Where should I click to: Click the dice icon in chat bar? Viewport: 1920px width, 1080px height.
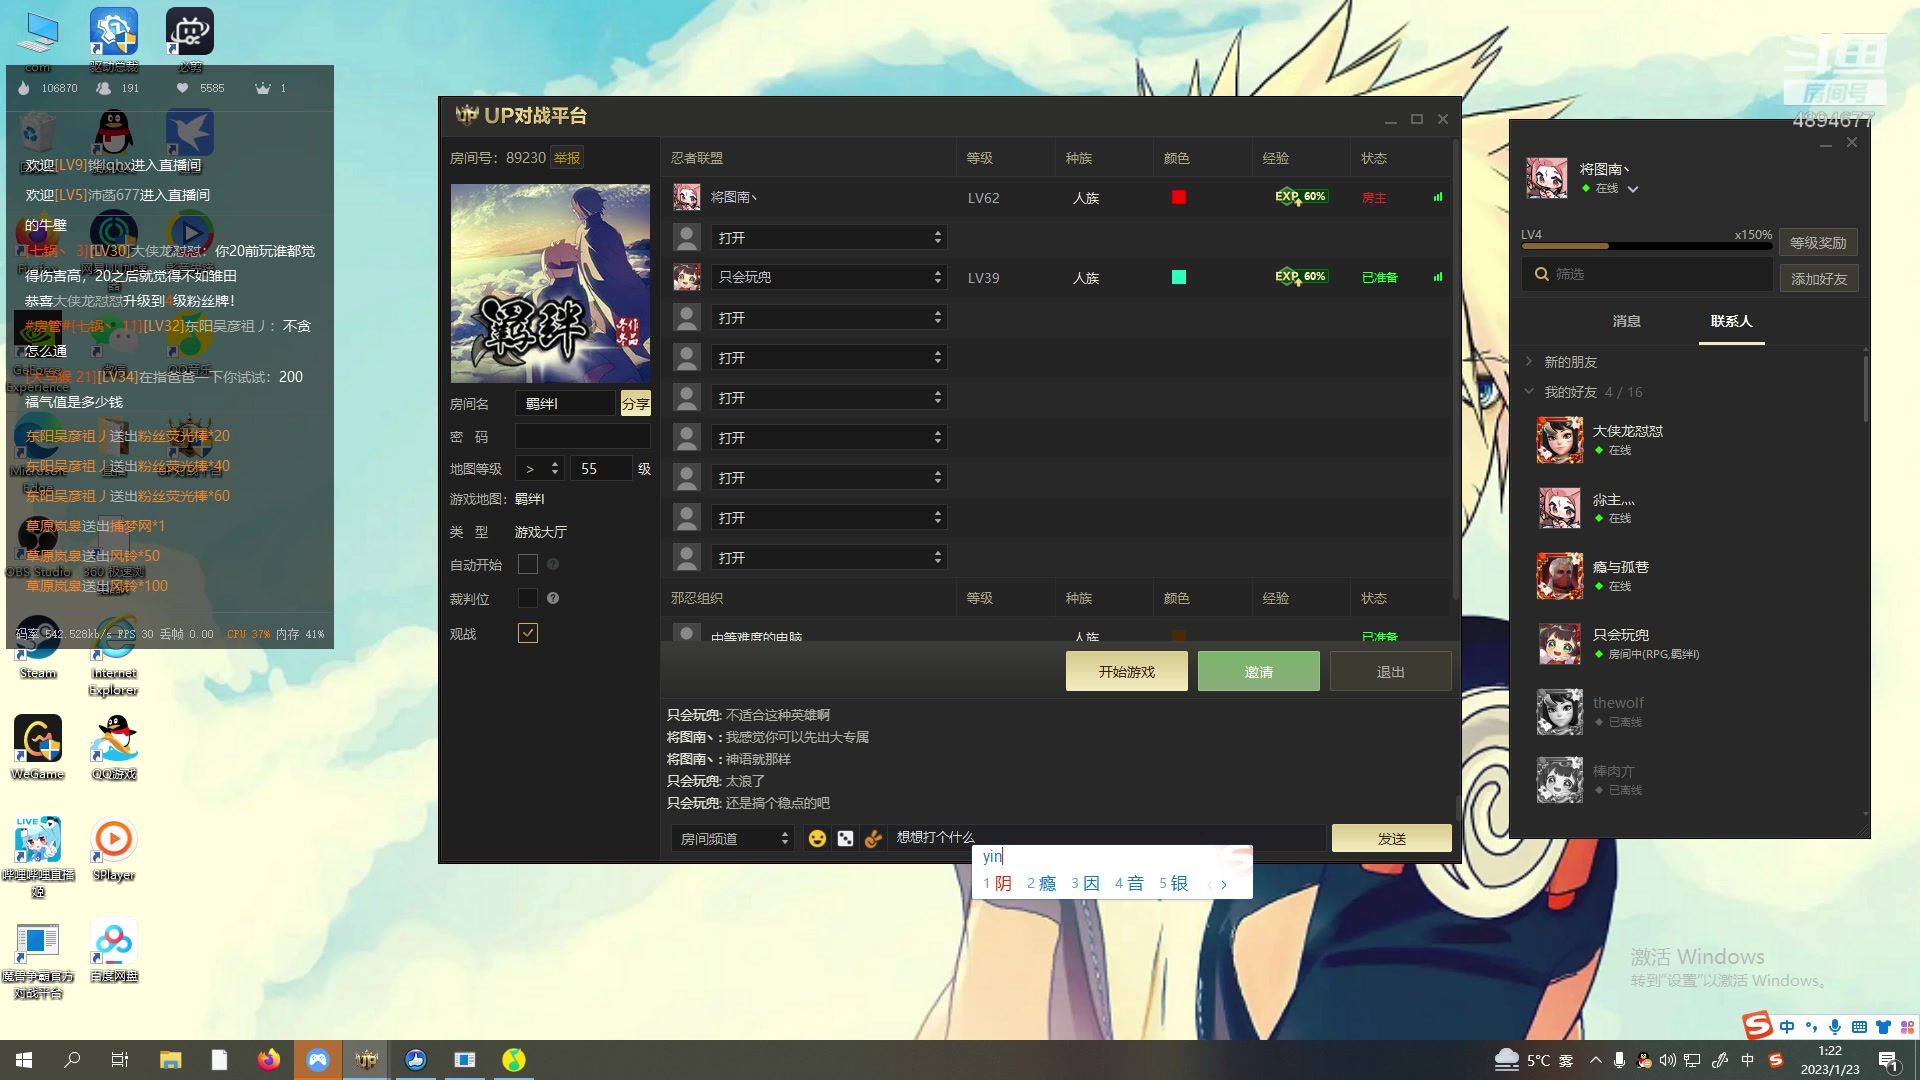(845, 838)
